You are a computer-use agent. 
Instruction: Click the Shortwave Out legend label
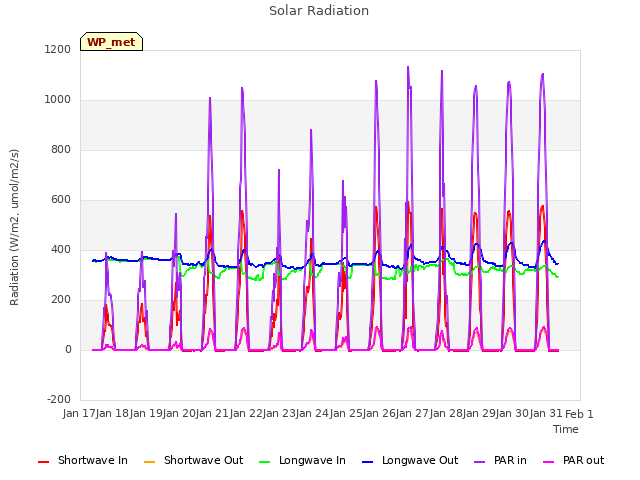[x=203, y=460]
